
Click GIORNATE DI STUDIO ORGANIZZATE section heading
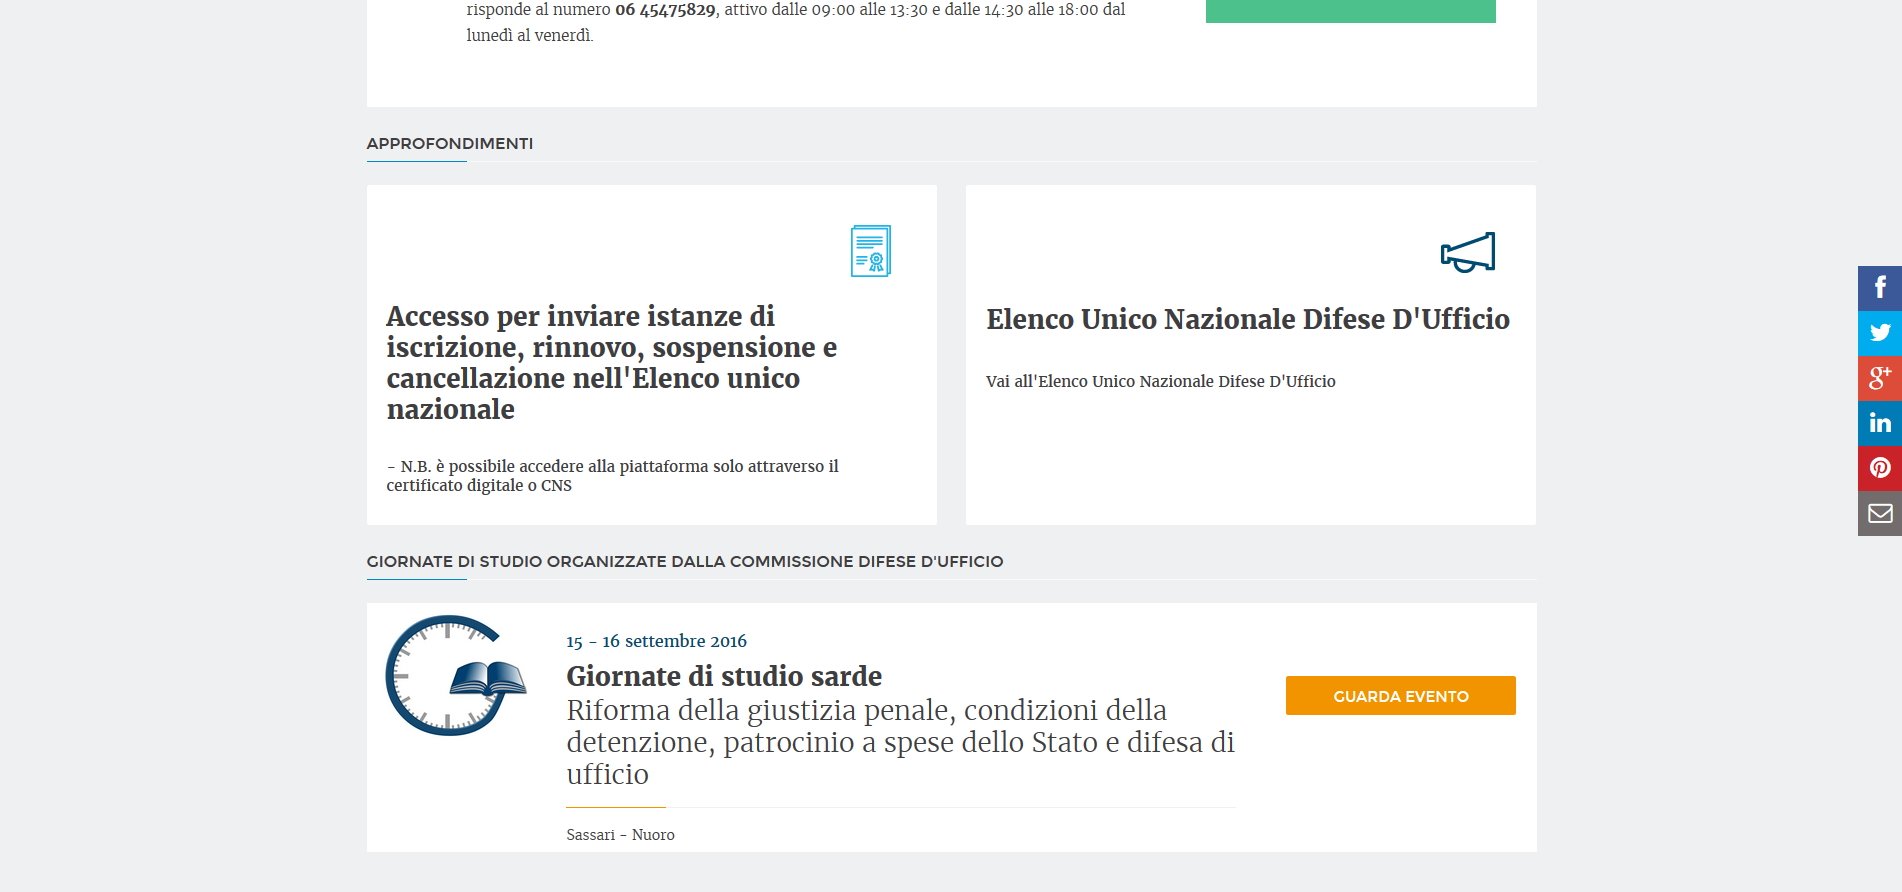[x=684, y=561]
